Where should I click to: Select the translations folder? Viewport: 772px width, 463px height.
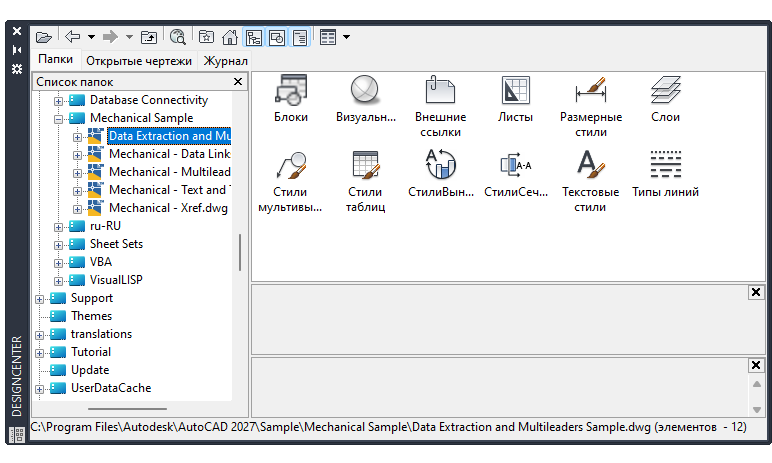(x=101, y=334)
